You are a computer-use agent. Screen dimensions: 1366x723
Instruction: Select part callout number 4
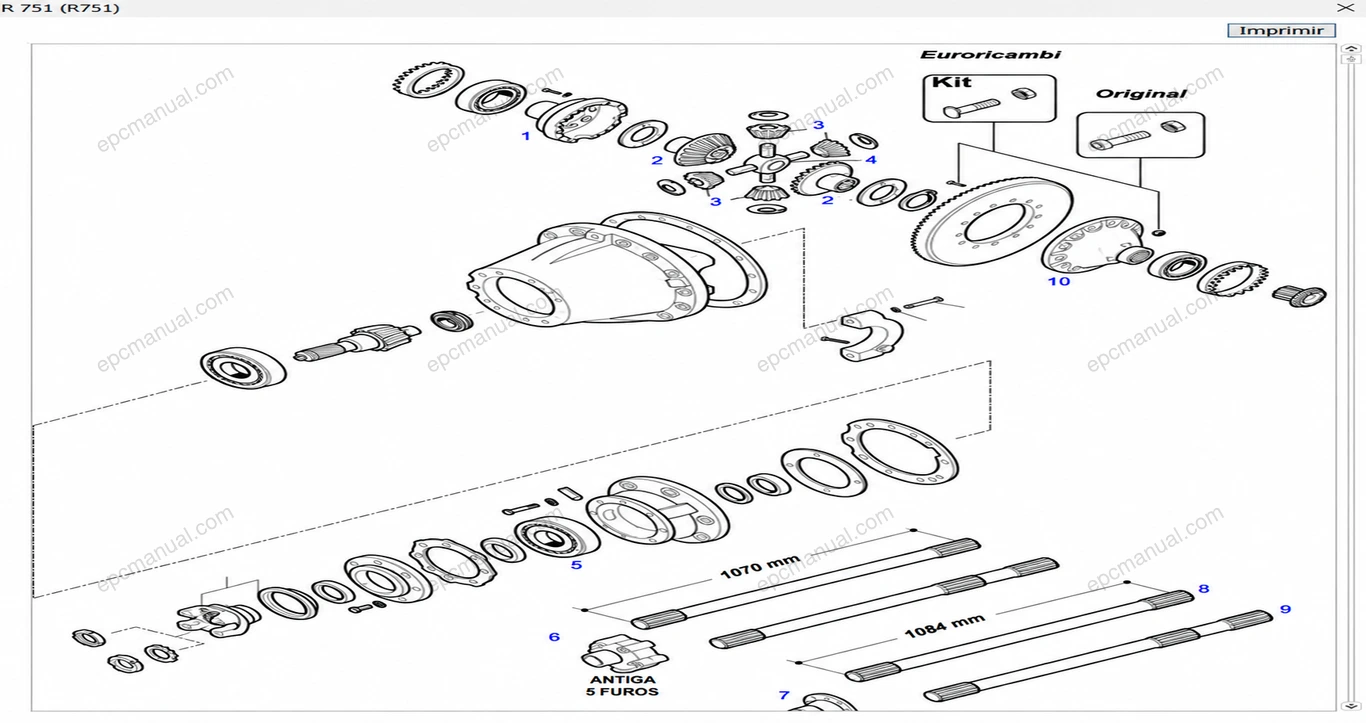tap(870, 159)
